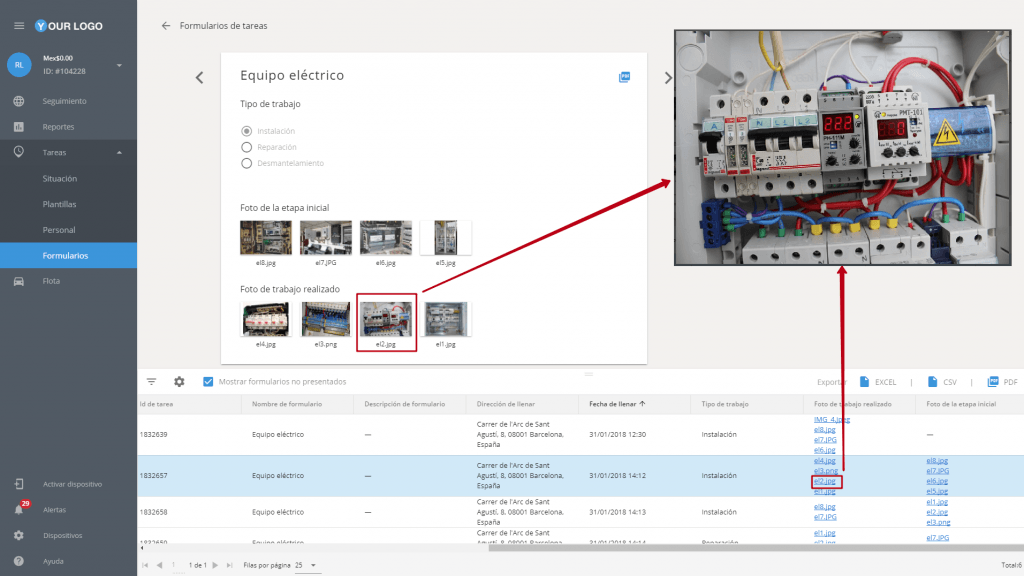Open the table settings gear
Image resolution: width=1024 pixels, height=576 pixels.
179,381
